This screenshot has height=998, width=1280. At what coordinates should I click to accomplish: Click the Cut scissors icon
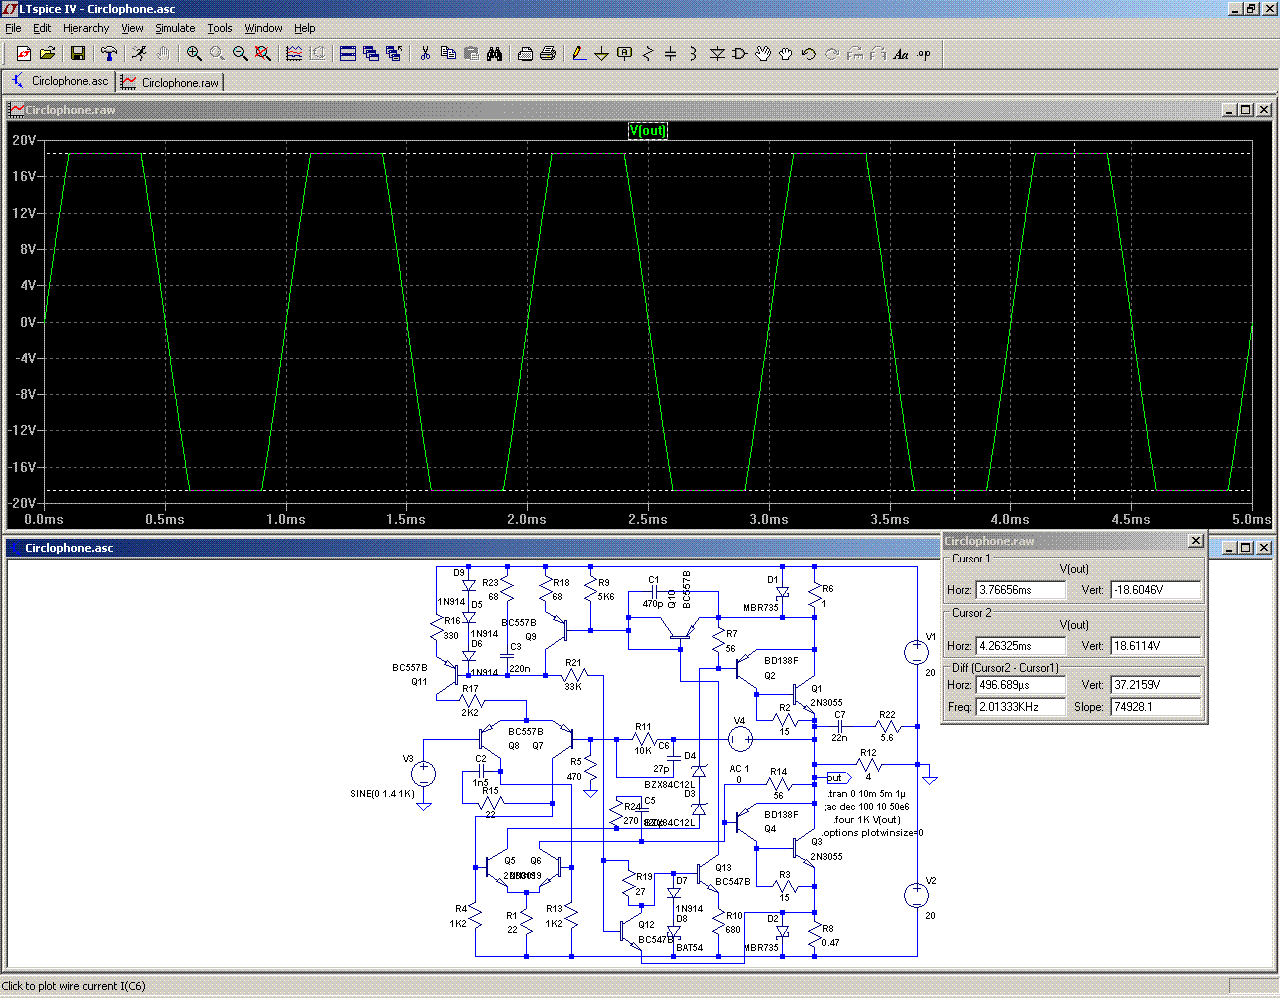coord(425,54)
